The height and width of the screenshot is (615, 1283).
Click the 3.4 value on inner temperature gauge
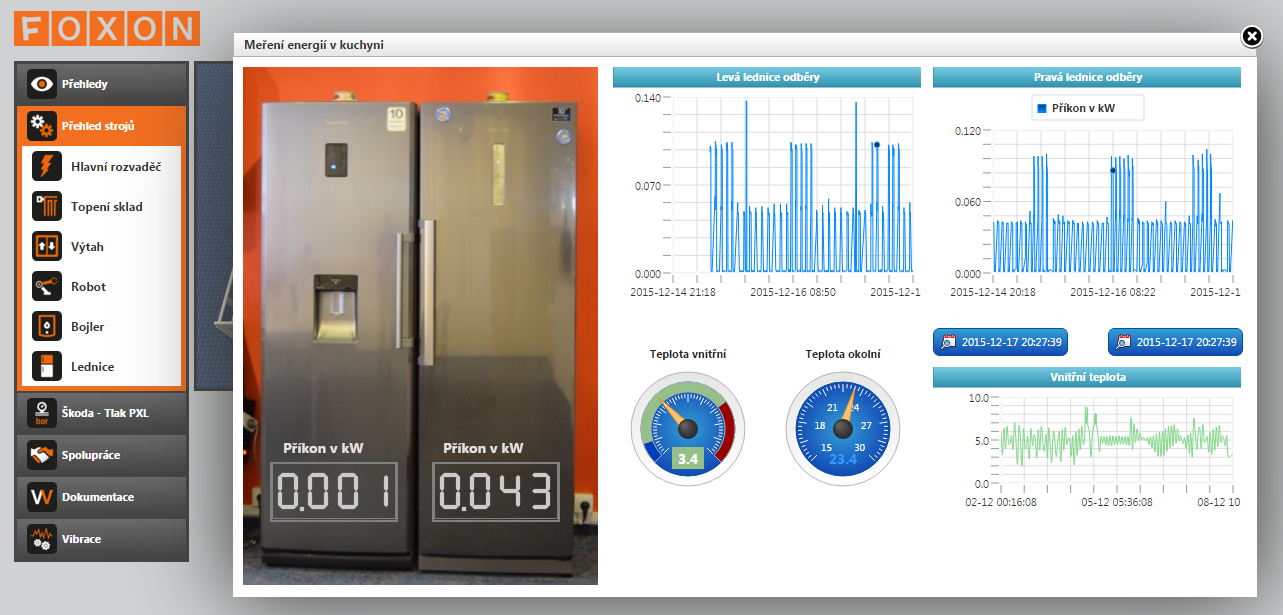pos(688,459)
